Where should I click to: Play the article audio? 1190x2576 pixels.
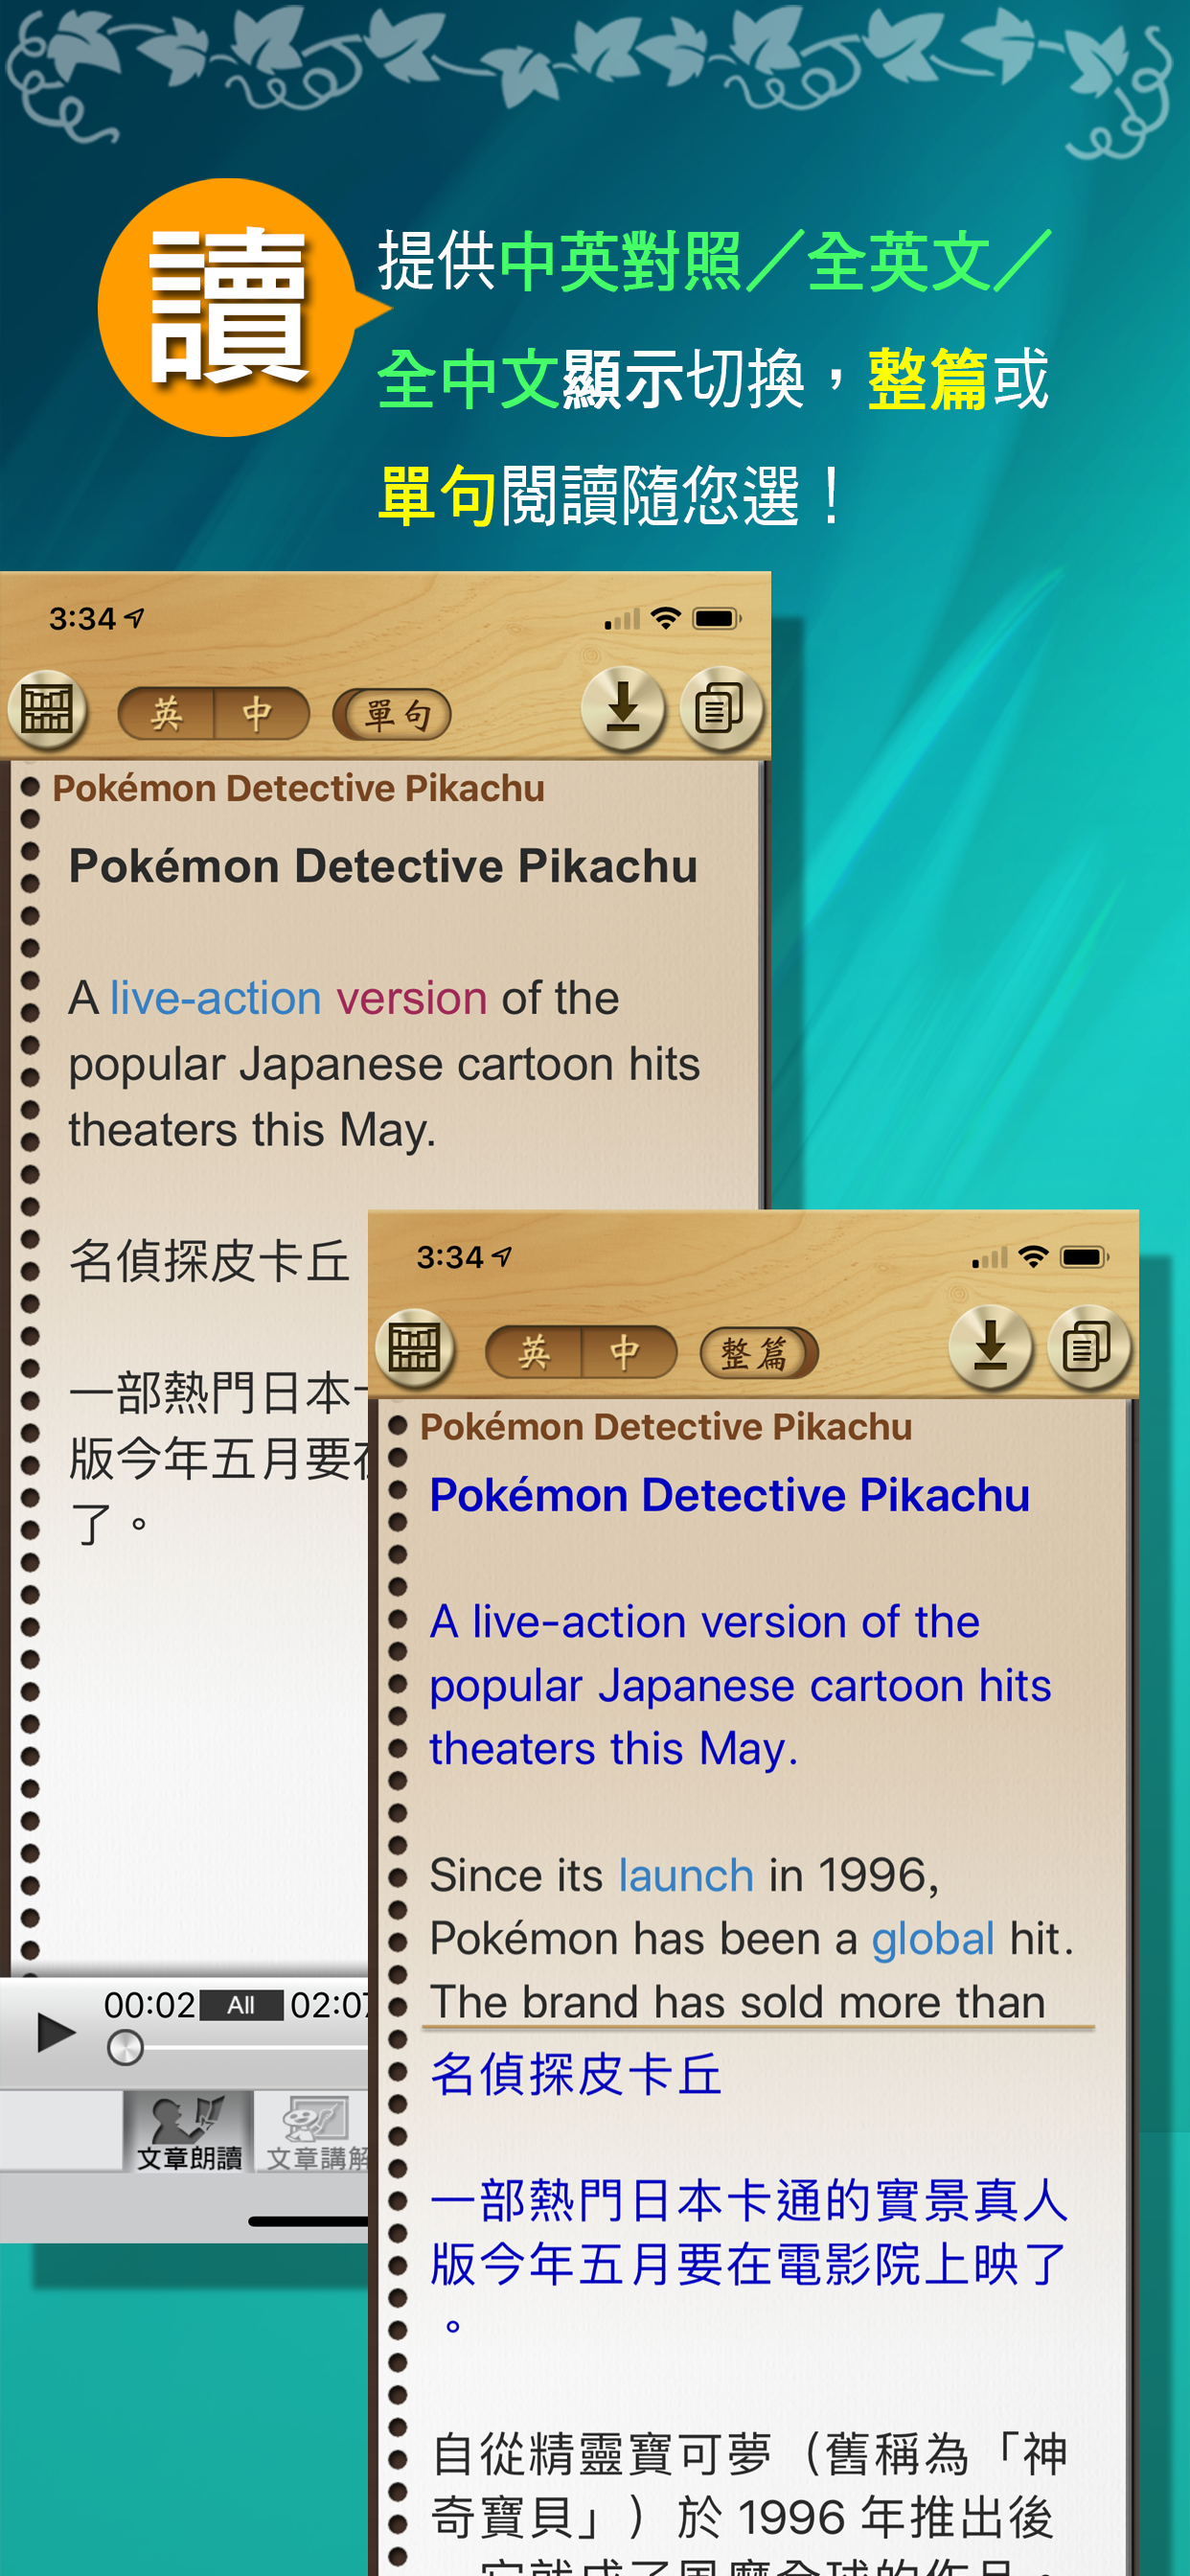[x=54, y=2032]
